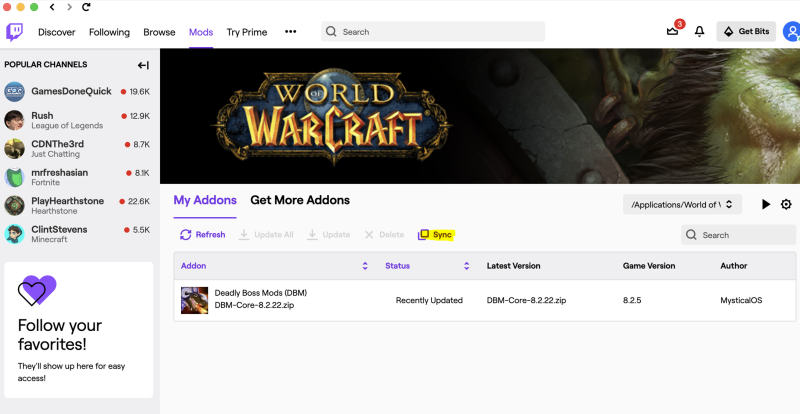Open mrfreshasian channel avatar
This screenshot has height=414, width=800.
(x=14, y=177)
